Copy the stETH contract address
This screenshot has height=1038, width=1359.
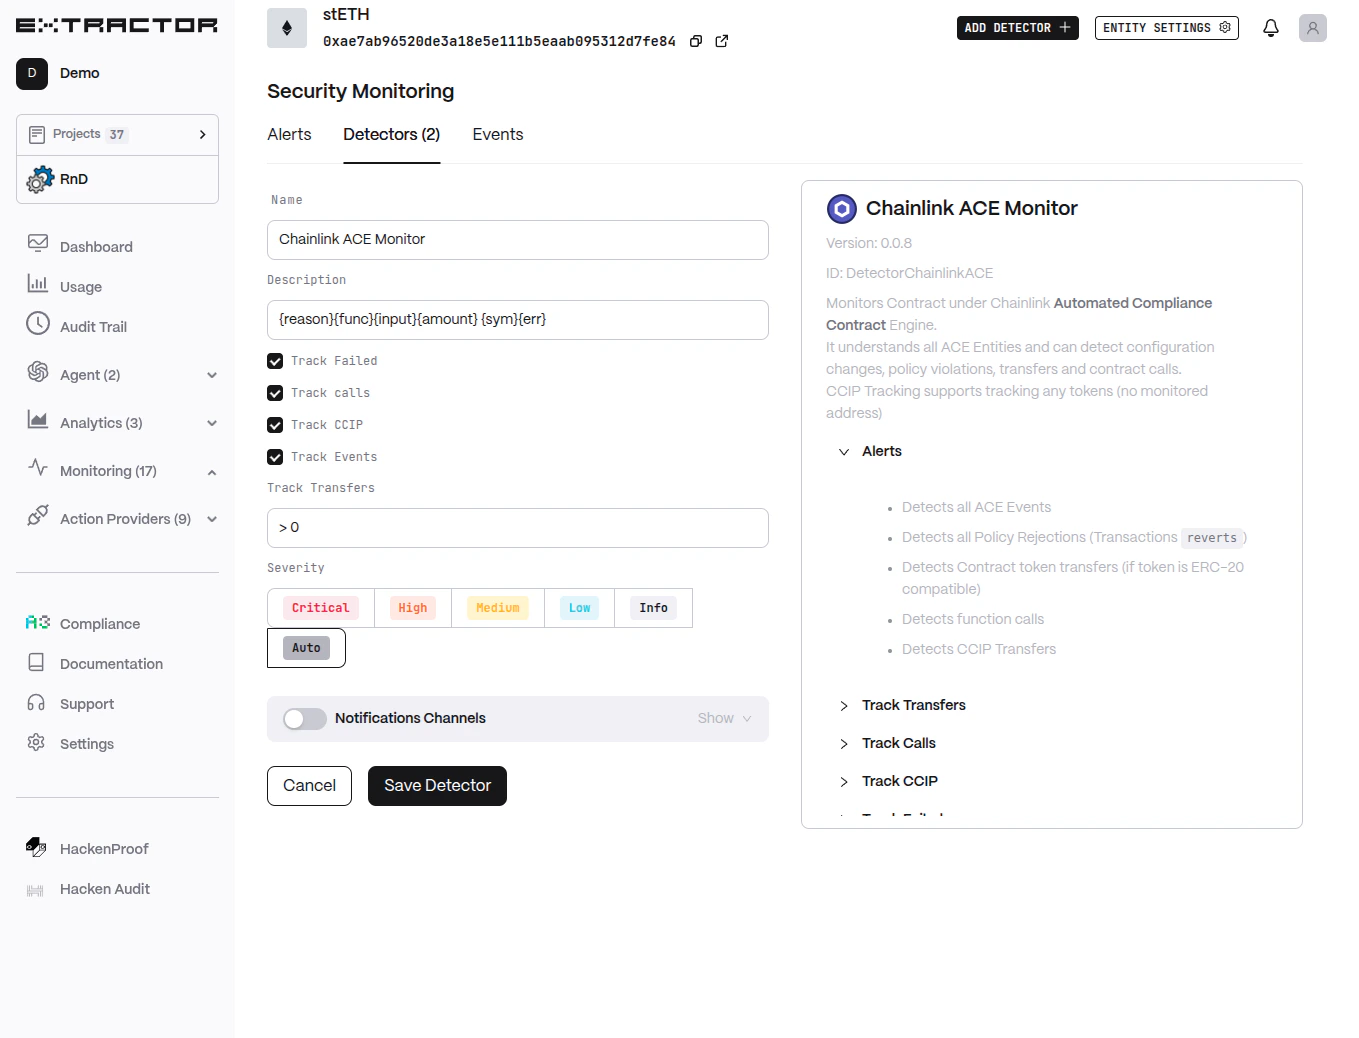[x=696, y=41]
